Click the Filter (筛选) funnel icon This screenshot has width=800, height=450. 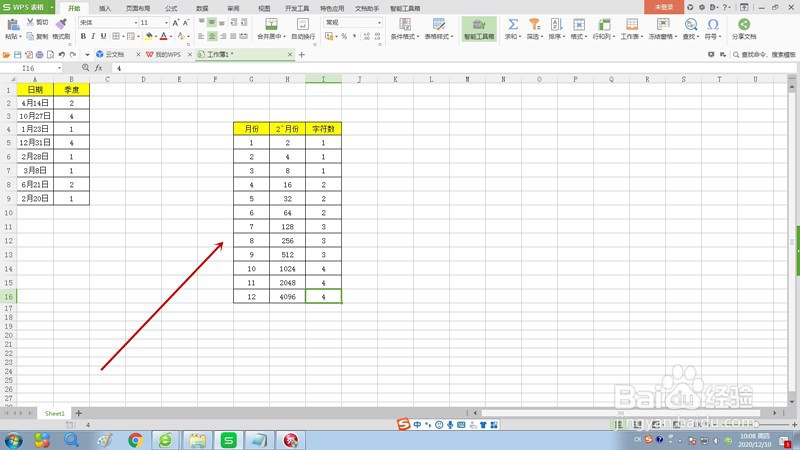coord(534,24)
